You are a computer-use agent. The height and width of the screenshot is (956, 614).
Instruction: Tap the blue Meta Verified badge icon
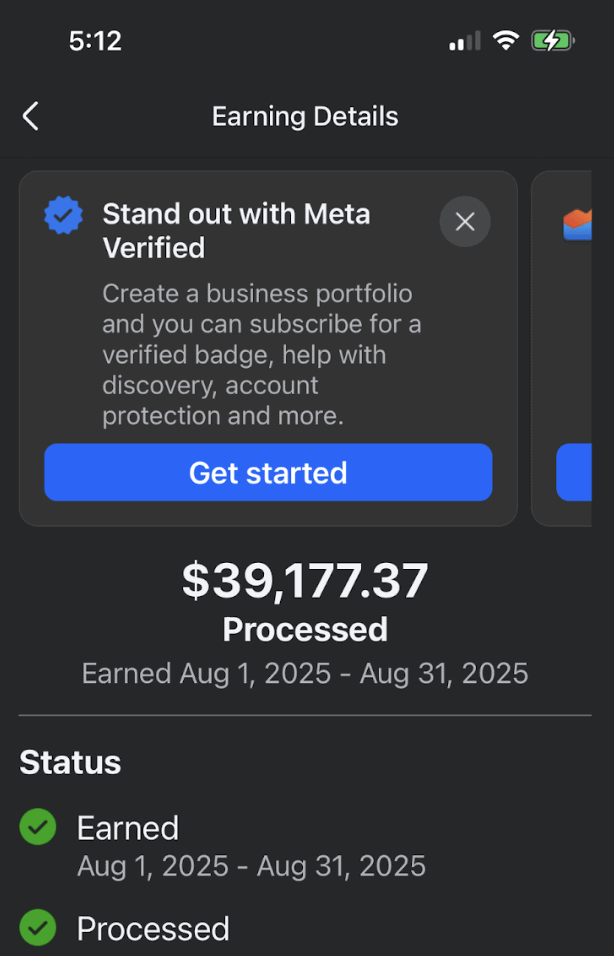coord(62,215)
